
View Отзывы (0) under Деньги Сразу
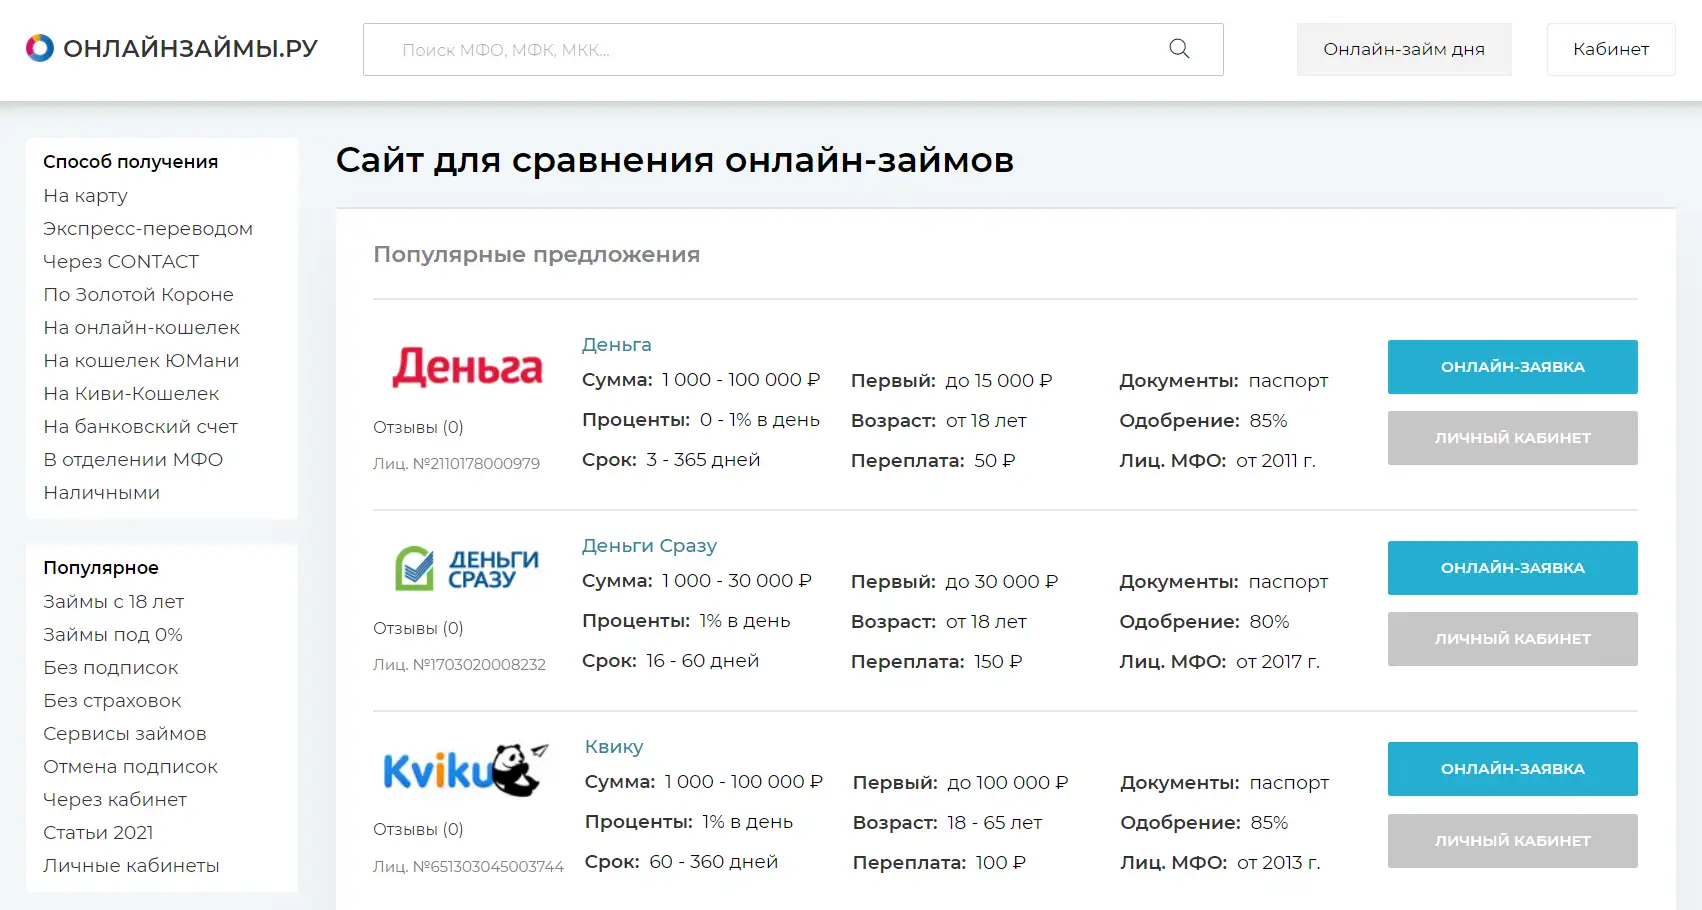418,629
